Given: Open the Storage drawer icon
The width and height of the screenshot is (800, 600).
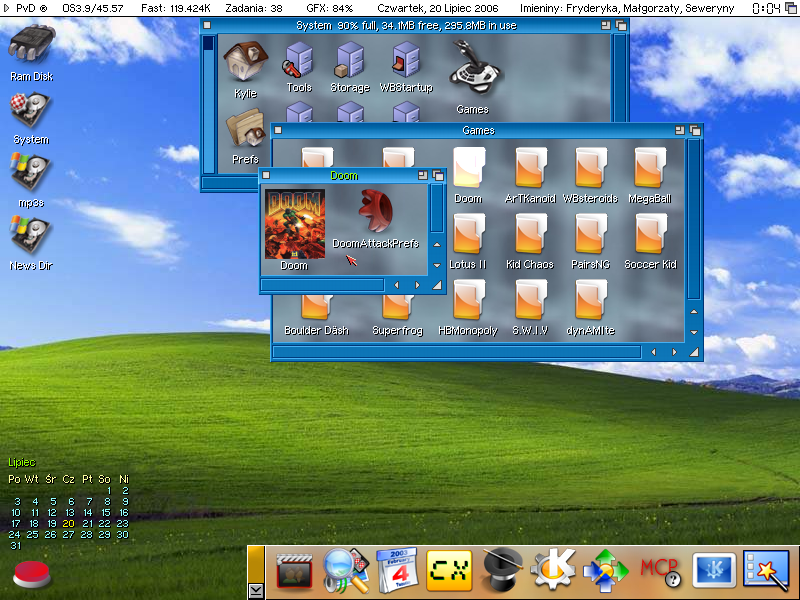Looking at the screenshot, I should [x=350, y=60].
